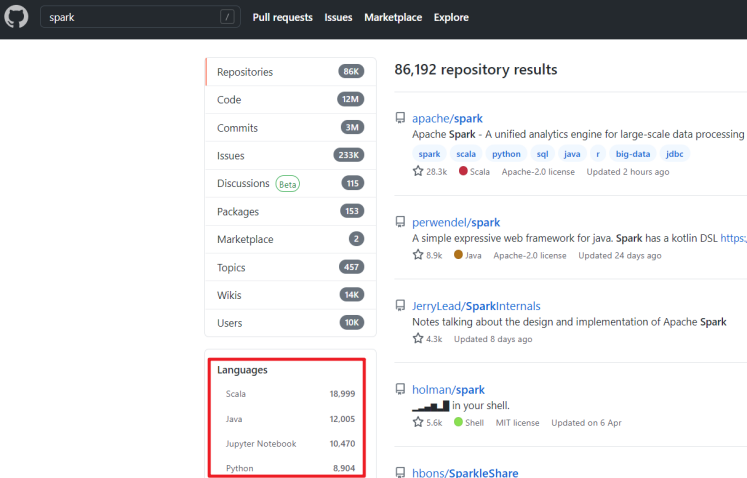Open the GitHub home logo
This screenshot has width=747, height=478.
(x=16, y=17)
